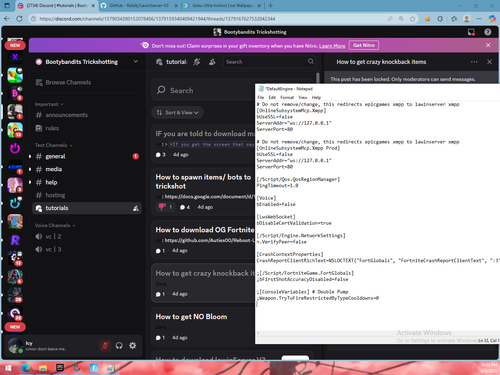Open the browser zoom magnifier icon
500x375 pixels.
(401, 19)
